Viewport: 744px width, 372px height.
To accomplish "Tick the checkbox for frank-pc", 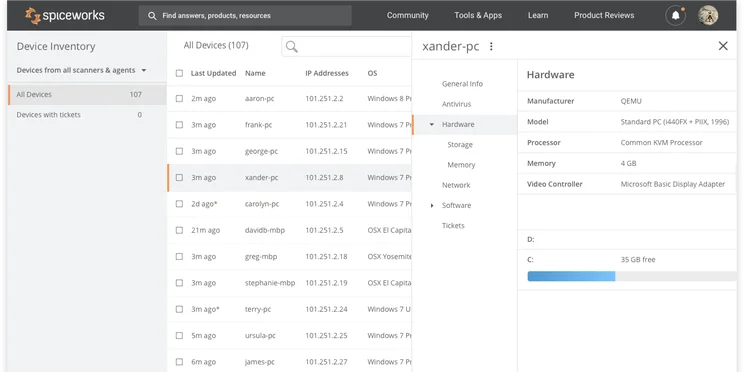I will 179,125.
